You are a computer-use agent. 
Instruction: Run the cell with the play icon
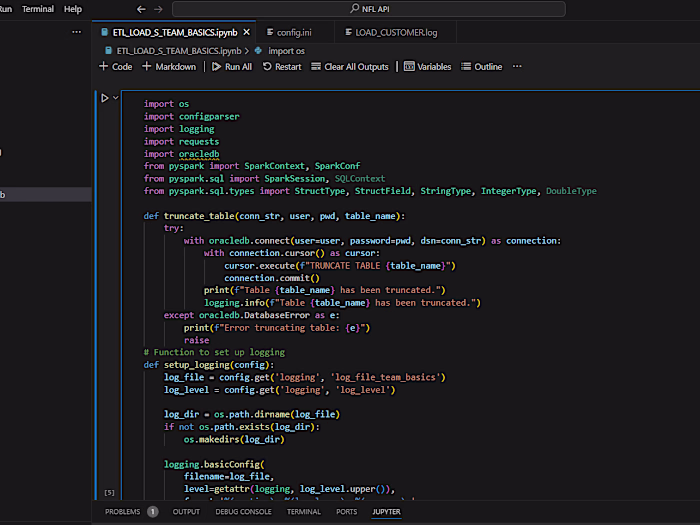click(x=104, y=98)
